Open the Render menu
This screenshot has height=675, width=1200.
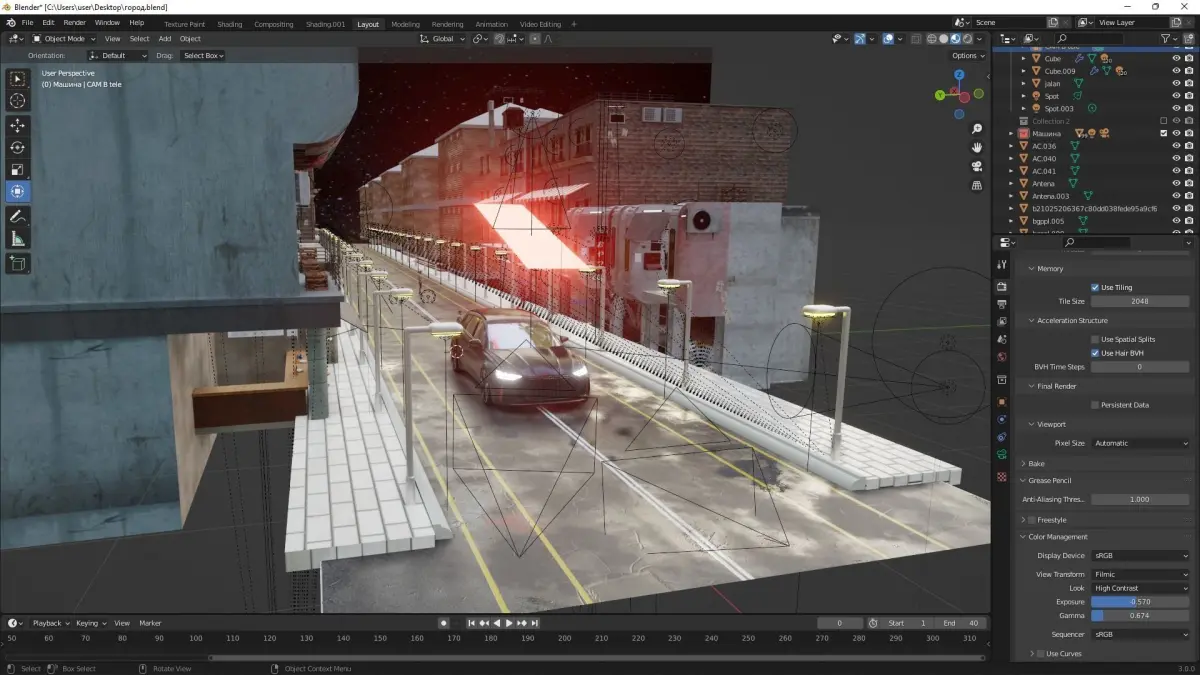(75, 23)
